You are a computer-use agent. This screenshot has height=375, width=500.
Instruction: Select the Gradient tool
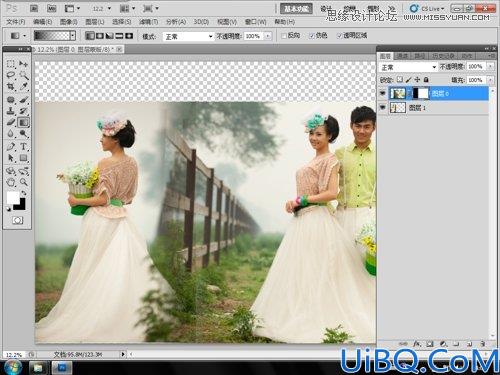[23, 122]
